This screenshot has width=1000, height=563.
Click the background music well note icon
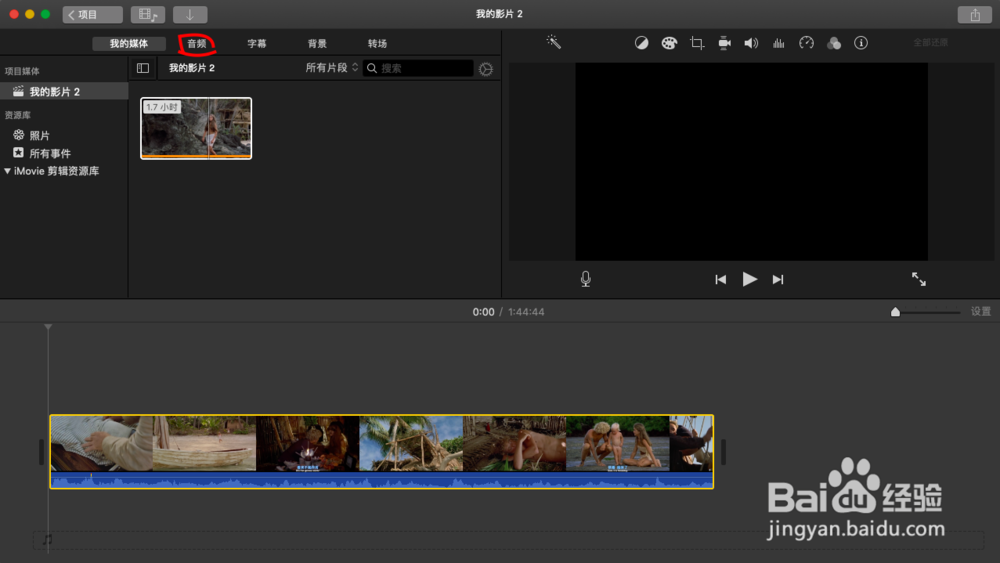click(x=47, y=540)
